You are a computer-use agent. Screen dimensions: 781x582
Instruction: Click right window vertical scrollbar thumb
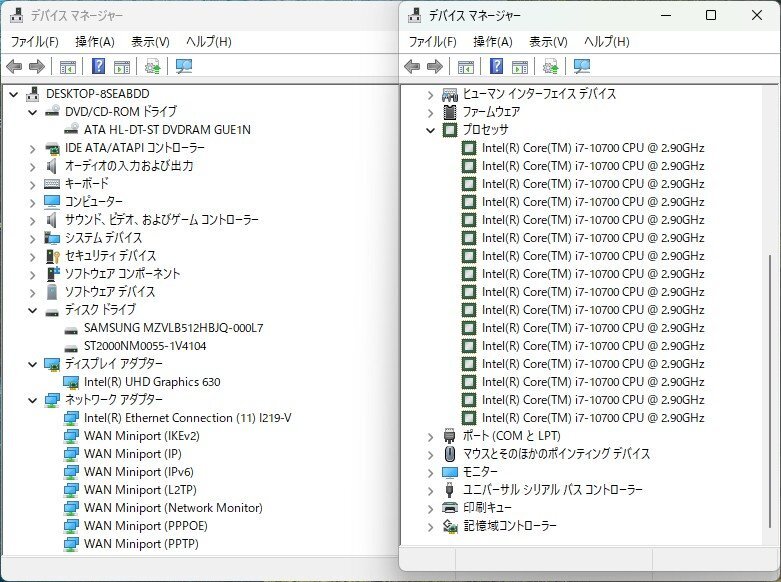(770, 391)
